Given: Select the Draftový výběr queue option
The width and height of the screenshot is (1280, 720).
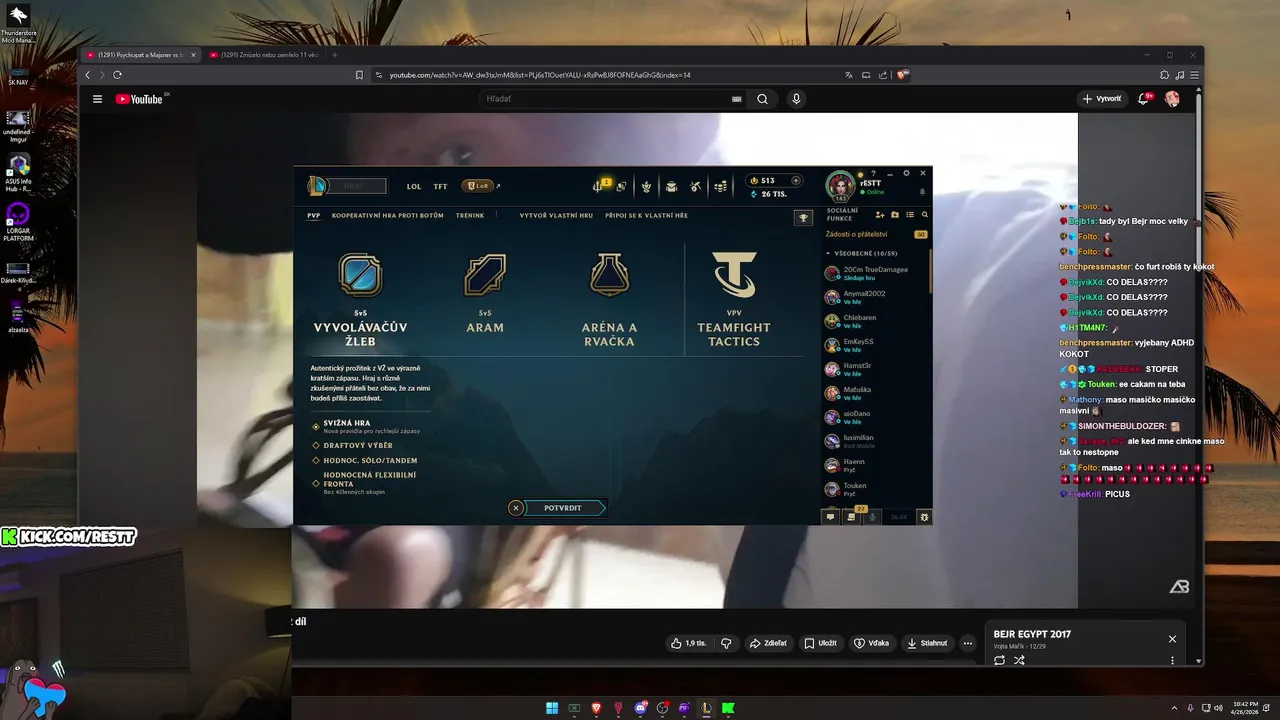Looking at the screenshot, I should point(352,445).
